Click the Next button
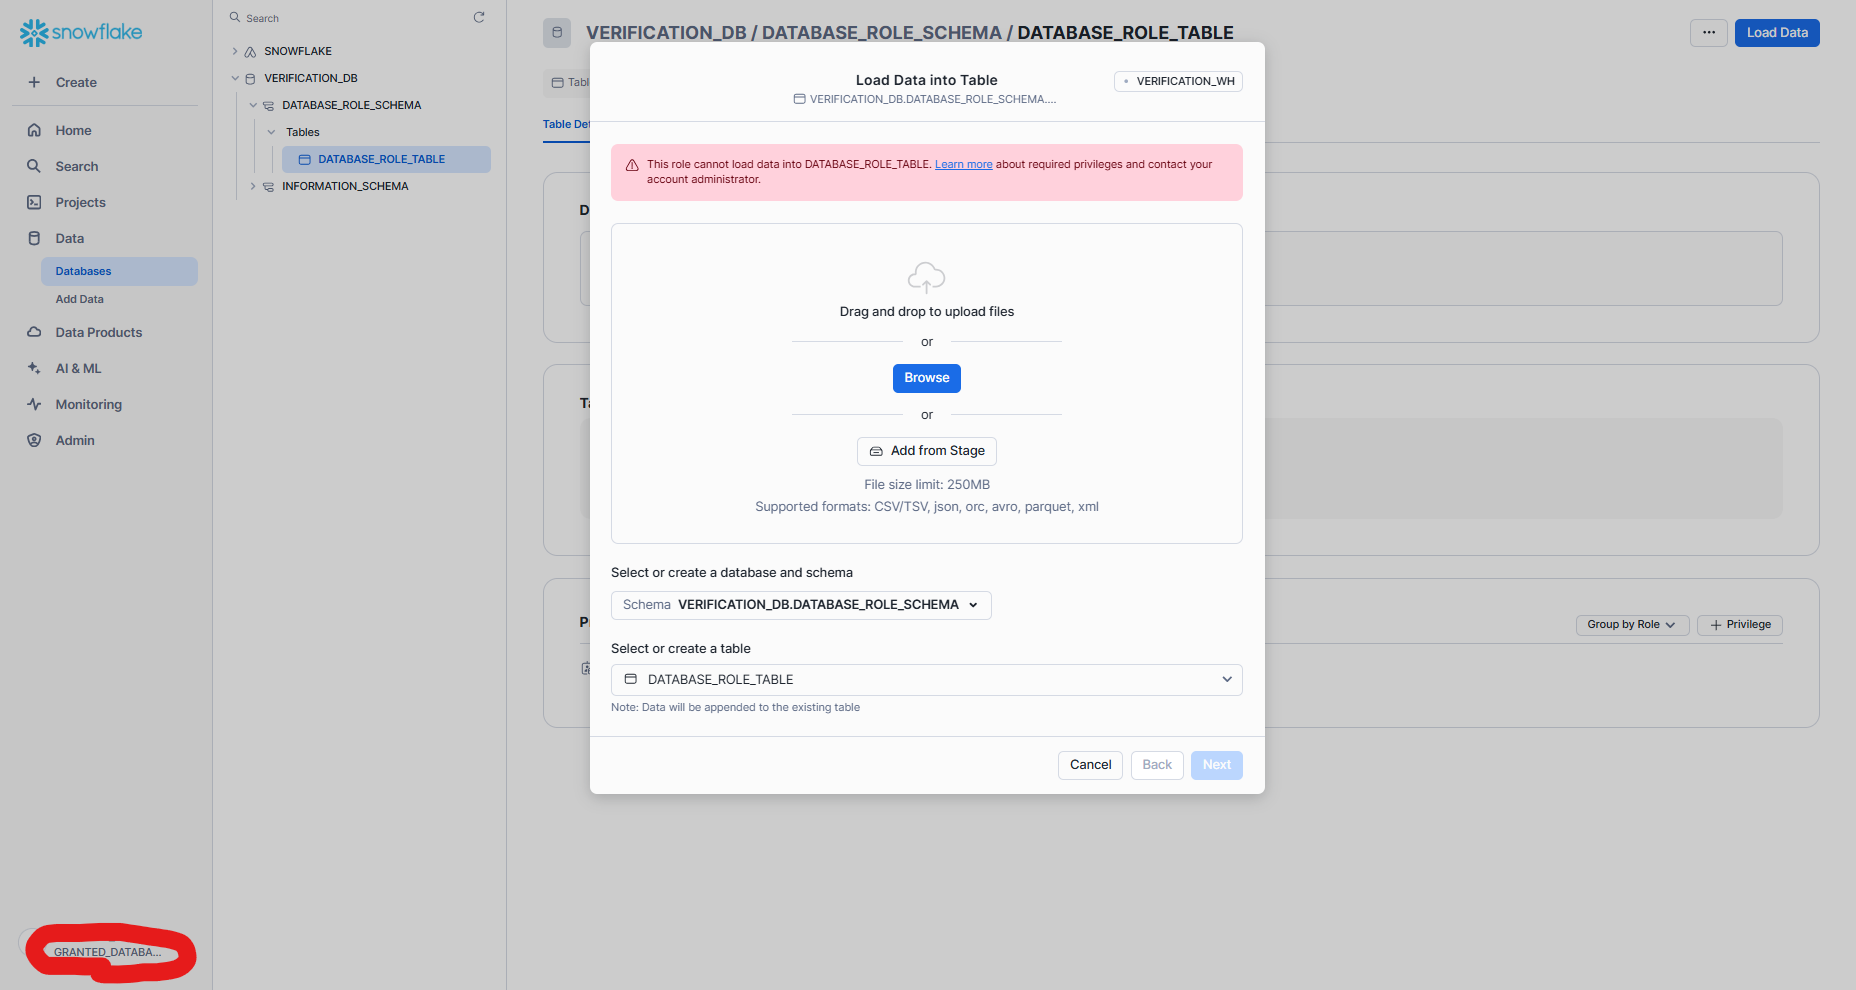Viewport: 1856px width, 990px height. [x=1217, y=765]
